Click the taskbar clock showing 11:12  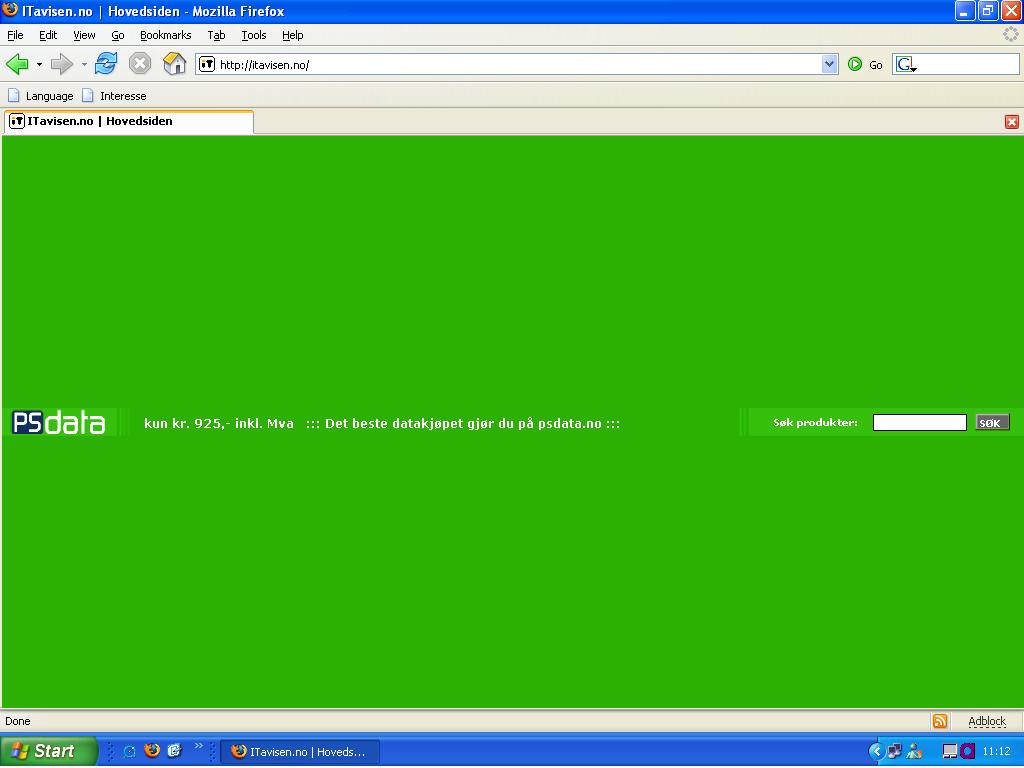(997, 751)
